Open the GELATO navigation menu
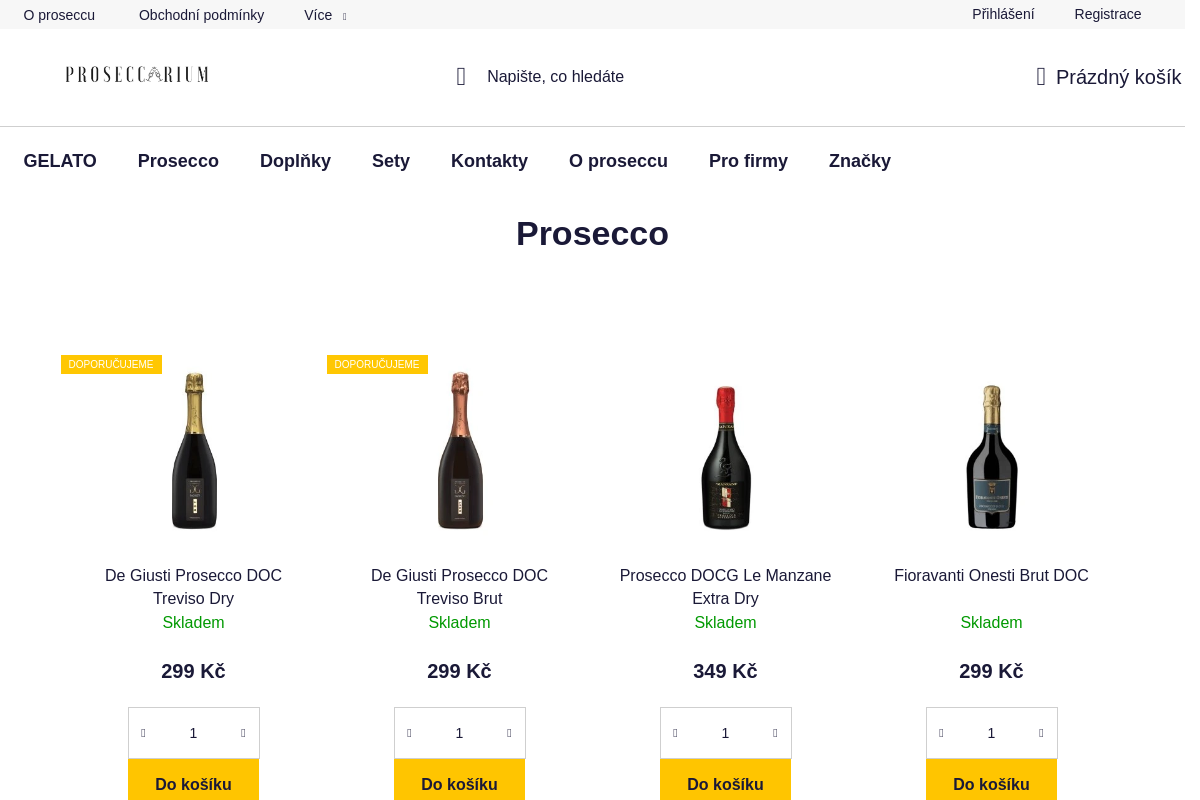The image size is (1200, 800). coord(60,161)
